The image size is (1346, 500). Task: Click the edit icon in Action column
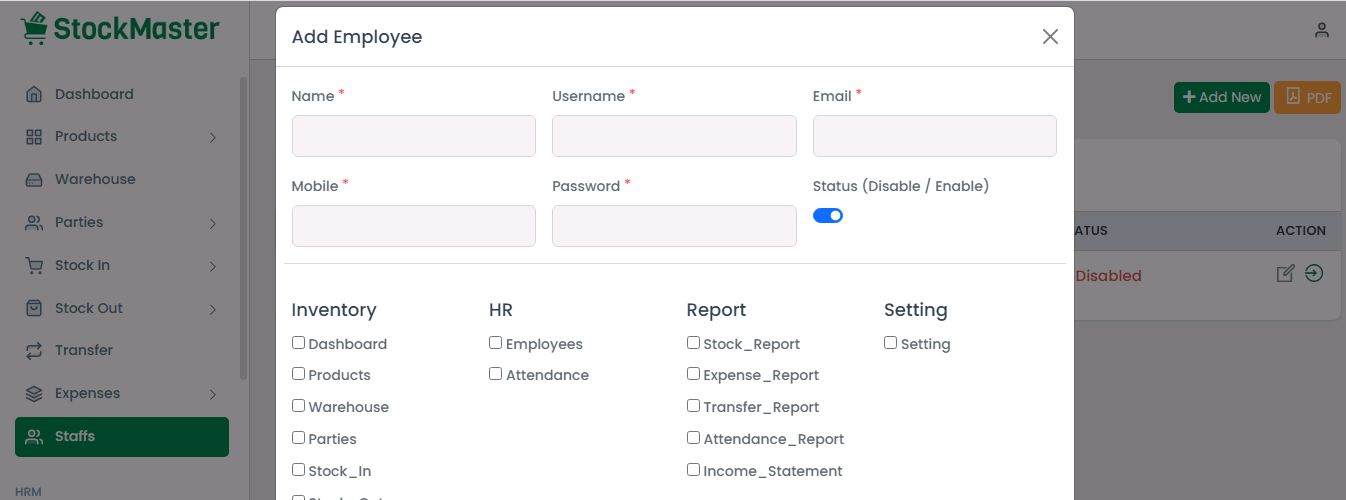pos(1286,274)
